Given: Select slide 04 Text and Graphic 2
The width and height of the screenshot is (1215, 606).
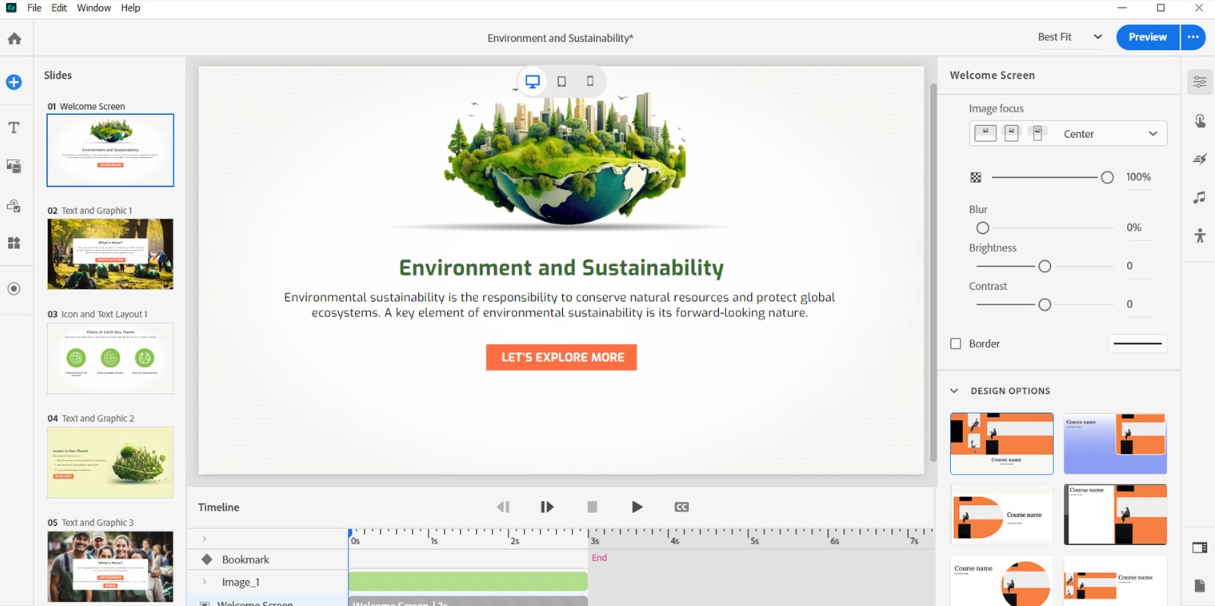Looking at the screenshot, I should [110, 462].
